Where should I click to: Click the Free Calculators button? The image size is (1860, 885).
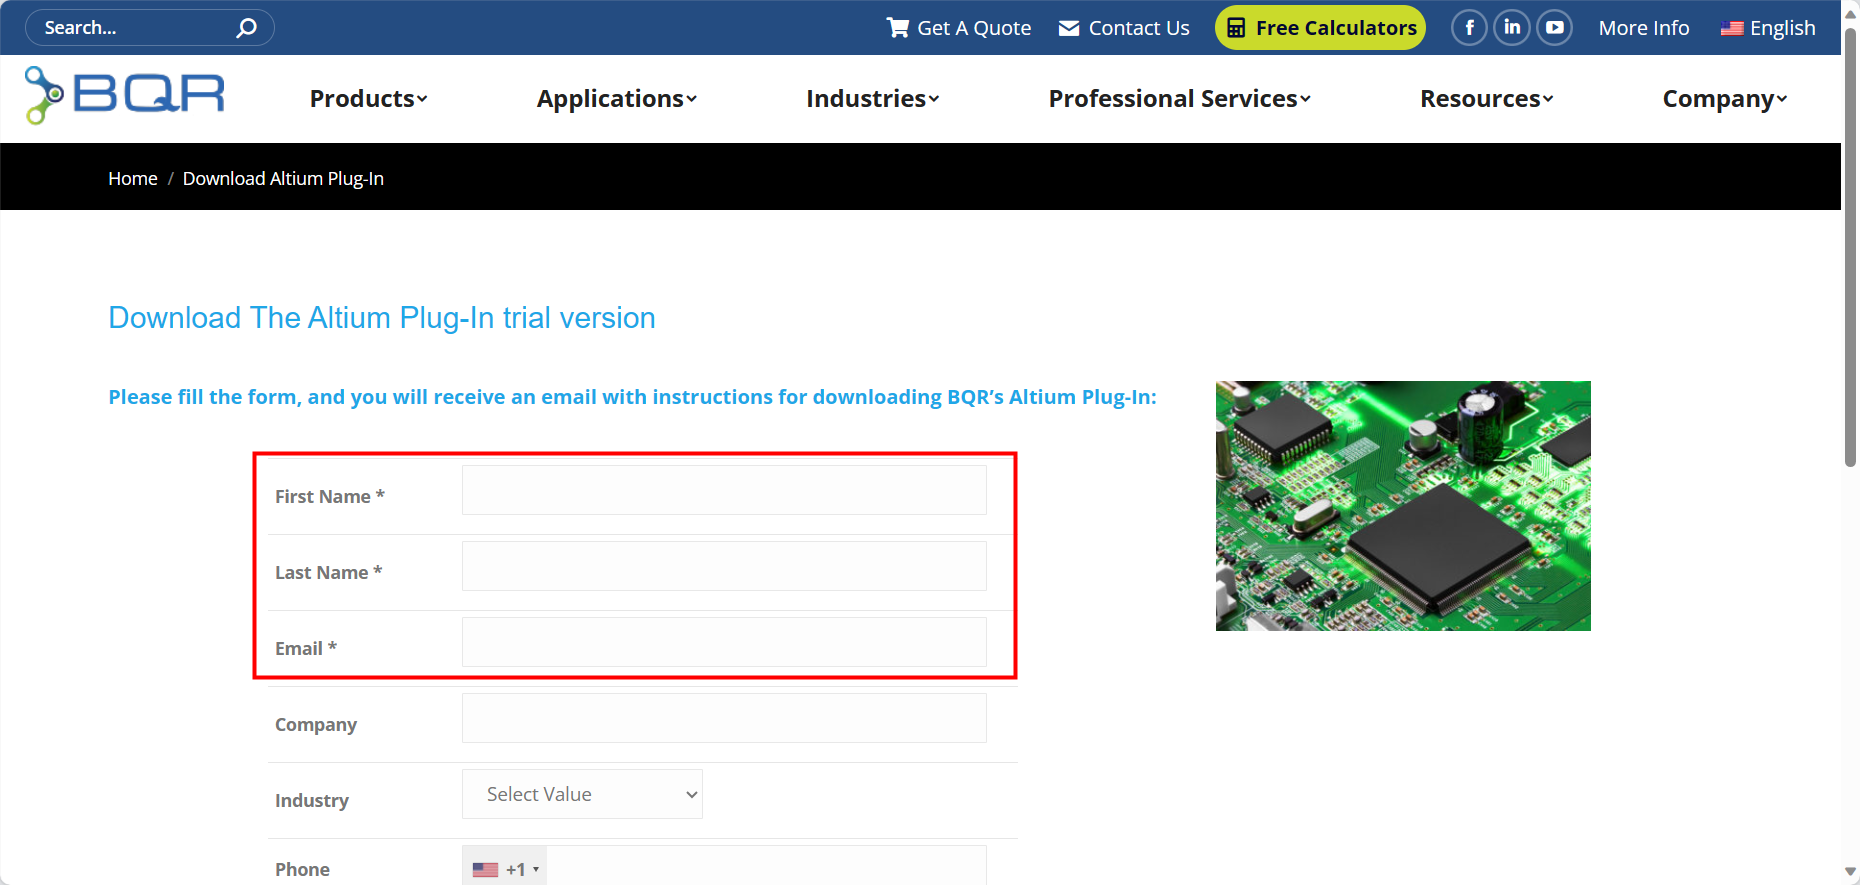pos(1320,28)
